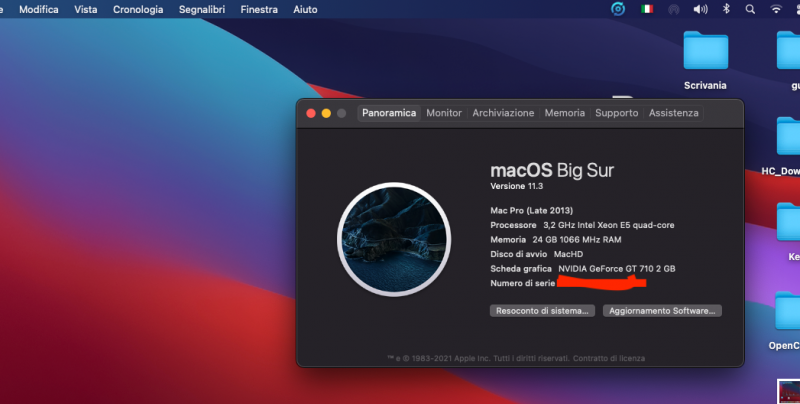This screenshot has width=800, height=404.
Task: Open the Segnalibri menu
Action: [x=202, y=9]
